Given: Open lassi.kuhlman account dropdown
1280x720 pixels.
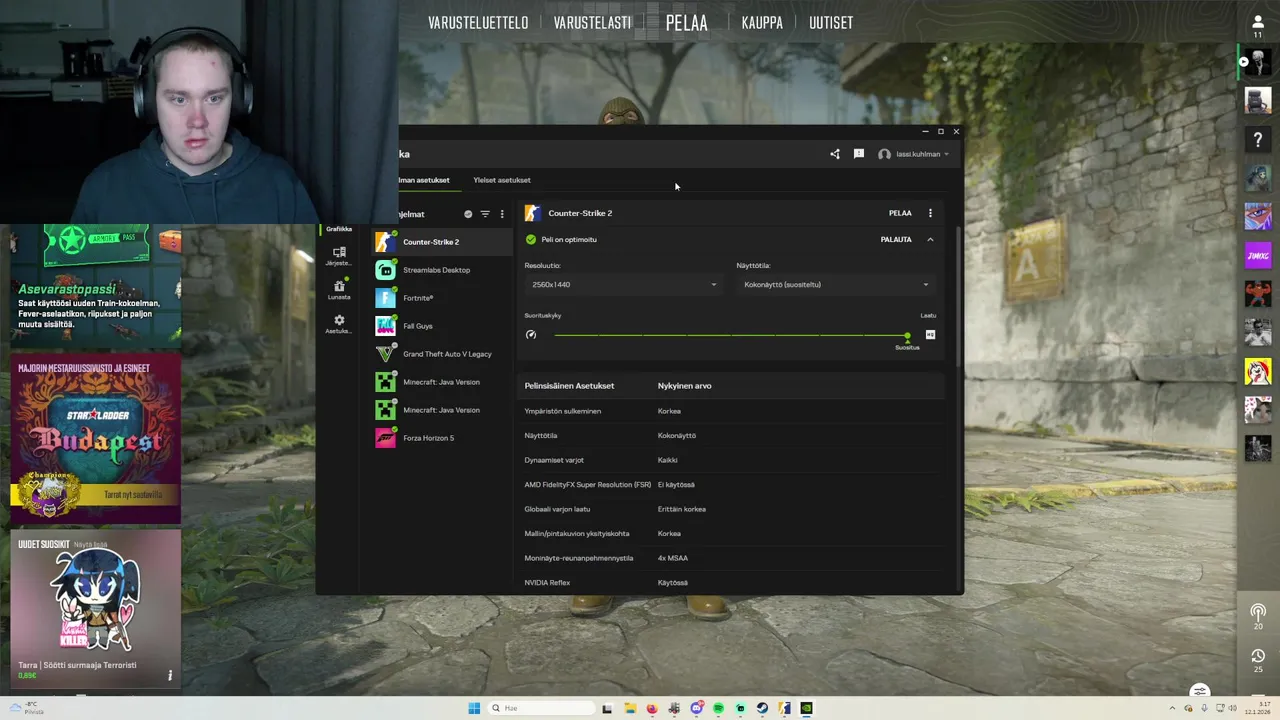Looking at the screenshot, I should 914,154.
